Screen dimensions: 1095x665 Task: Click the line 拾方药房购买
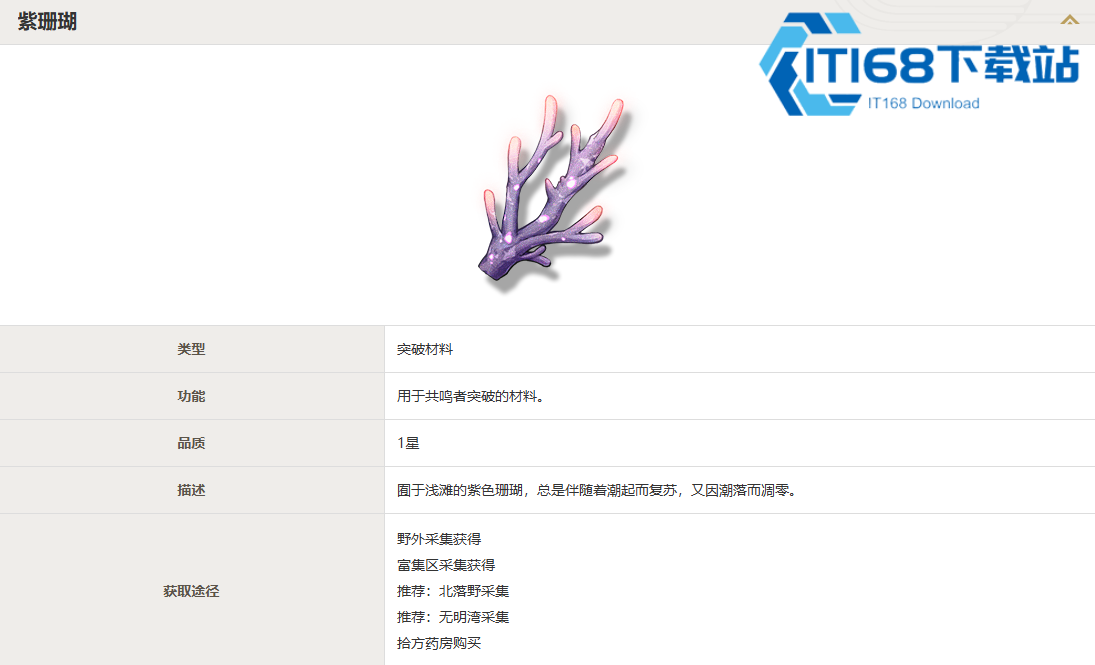(439, 643)
